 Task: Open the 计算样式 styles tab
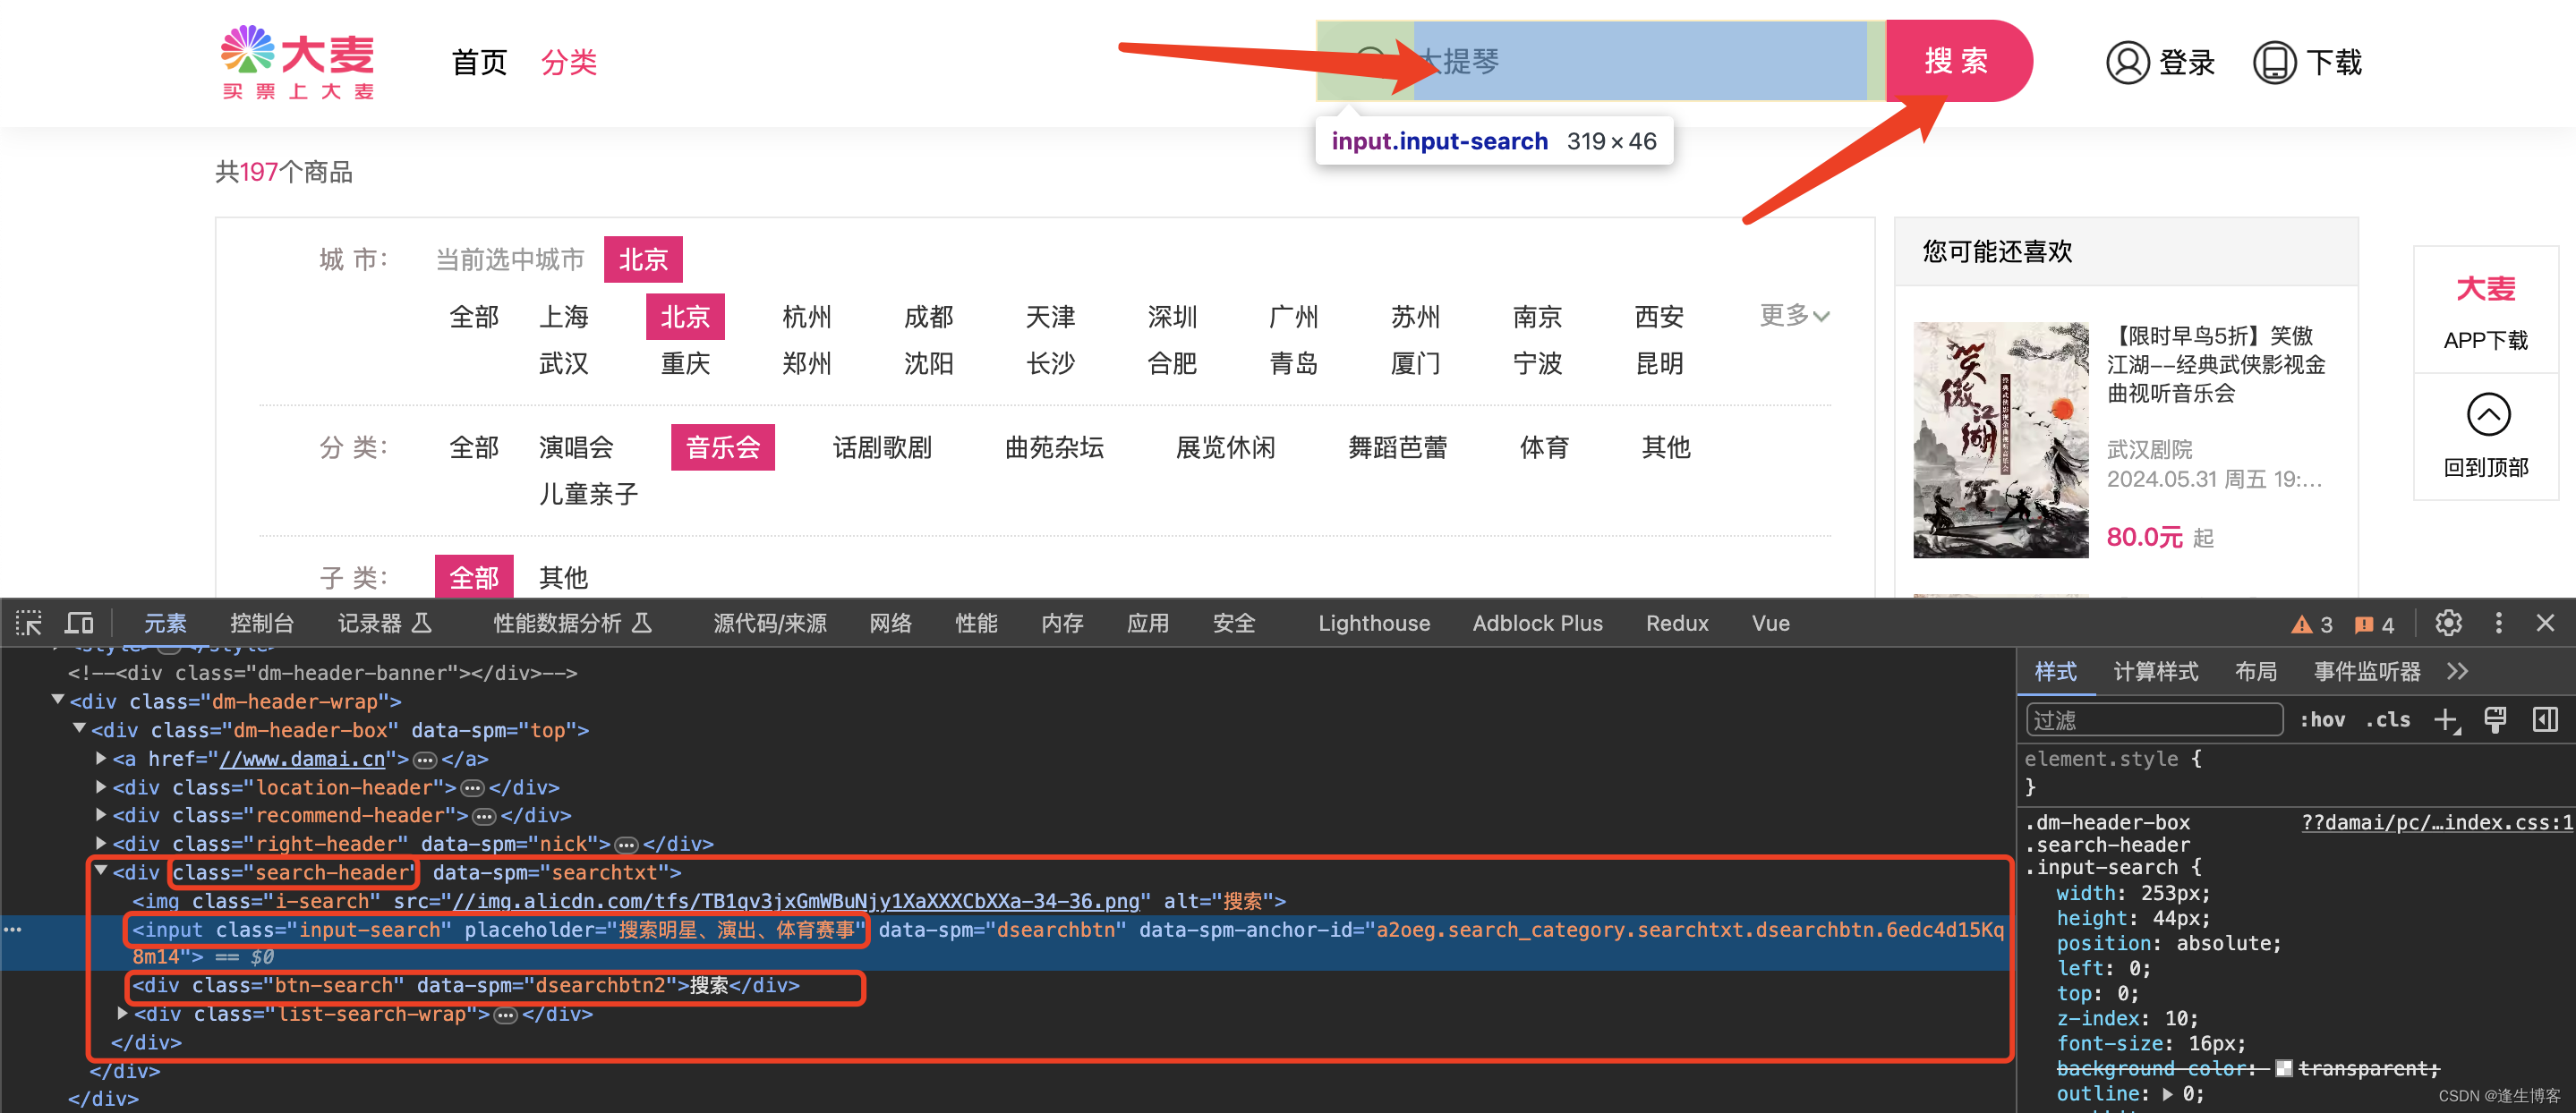pyautogui.click(x=2155, y=671)
